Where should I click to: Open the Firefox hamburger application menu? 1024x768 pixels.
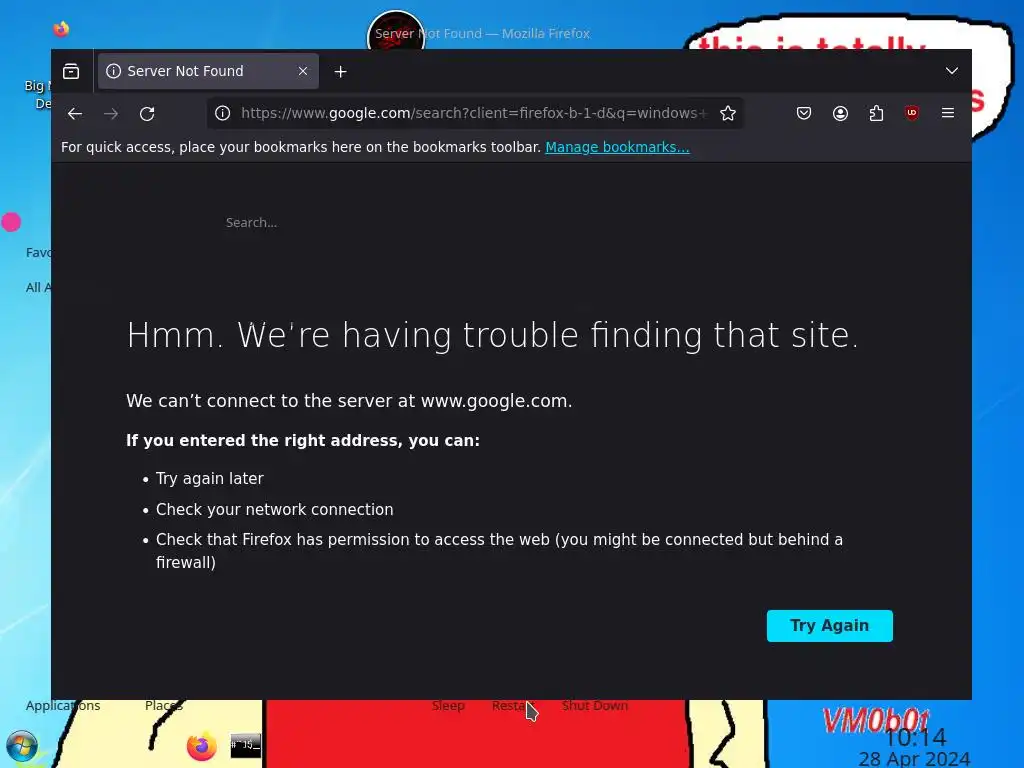948,113
